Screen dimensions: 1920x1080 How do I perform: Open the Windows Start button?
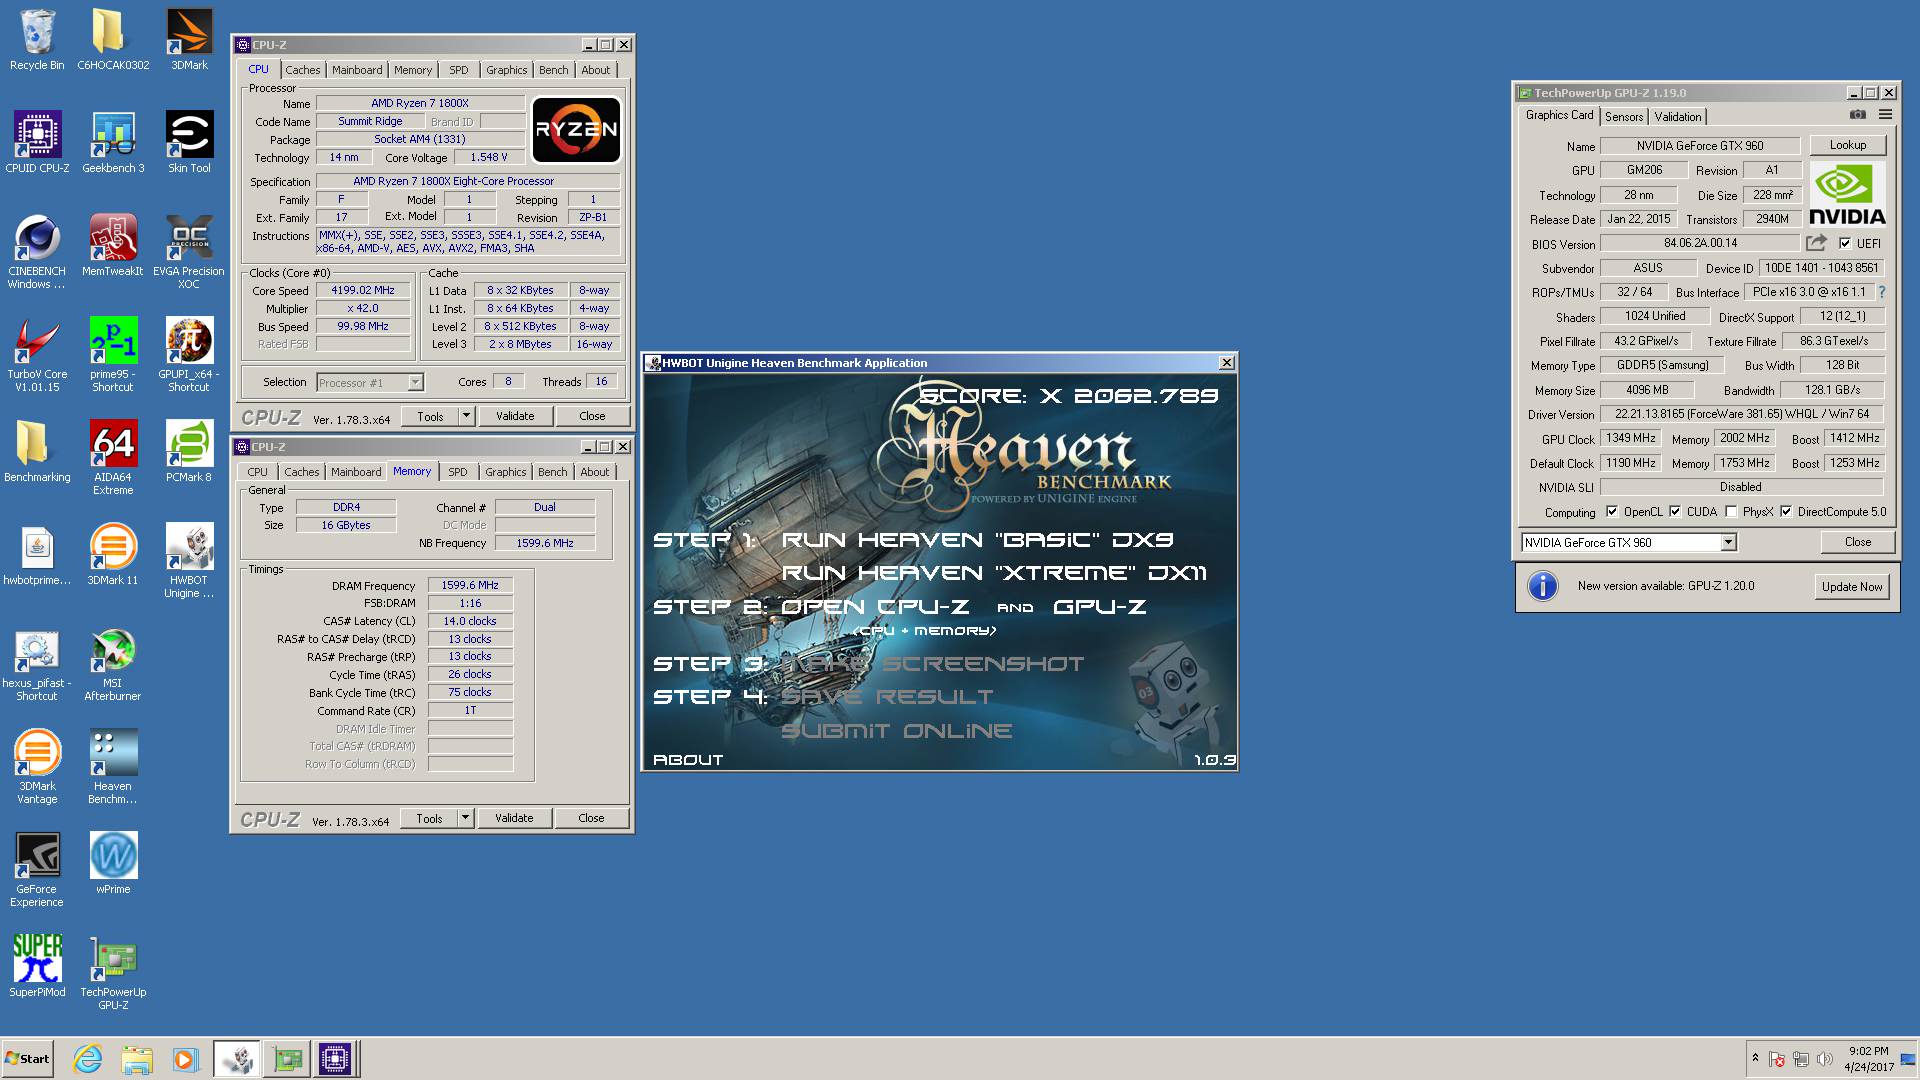click(27, 1059)
